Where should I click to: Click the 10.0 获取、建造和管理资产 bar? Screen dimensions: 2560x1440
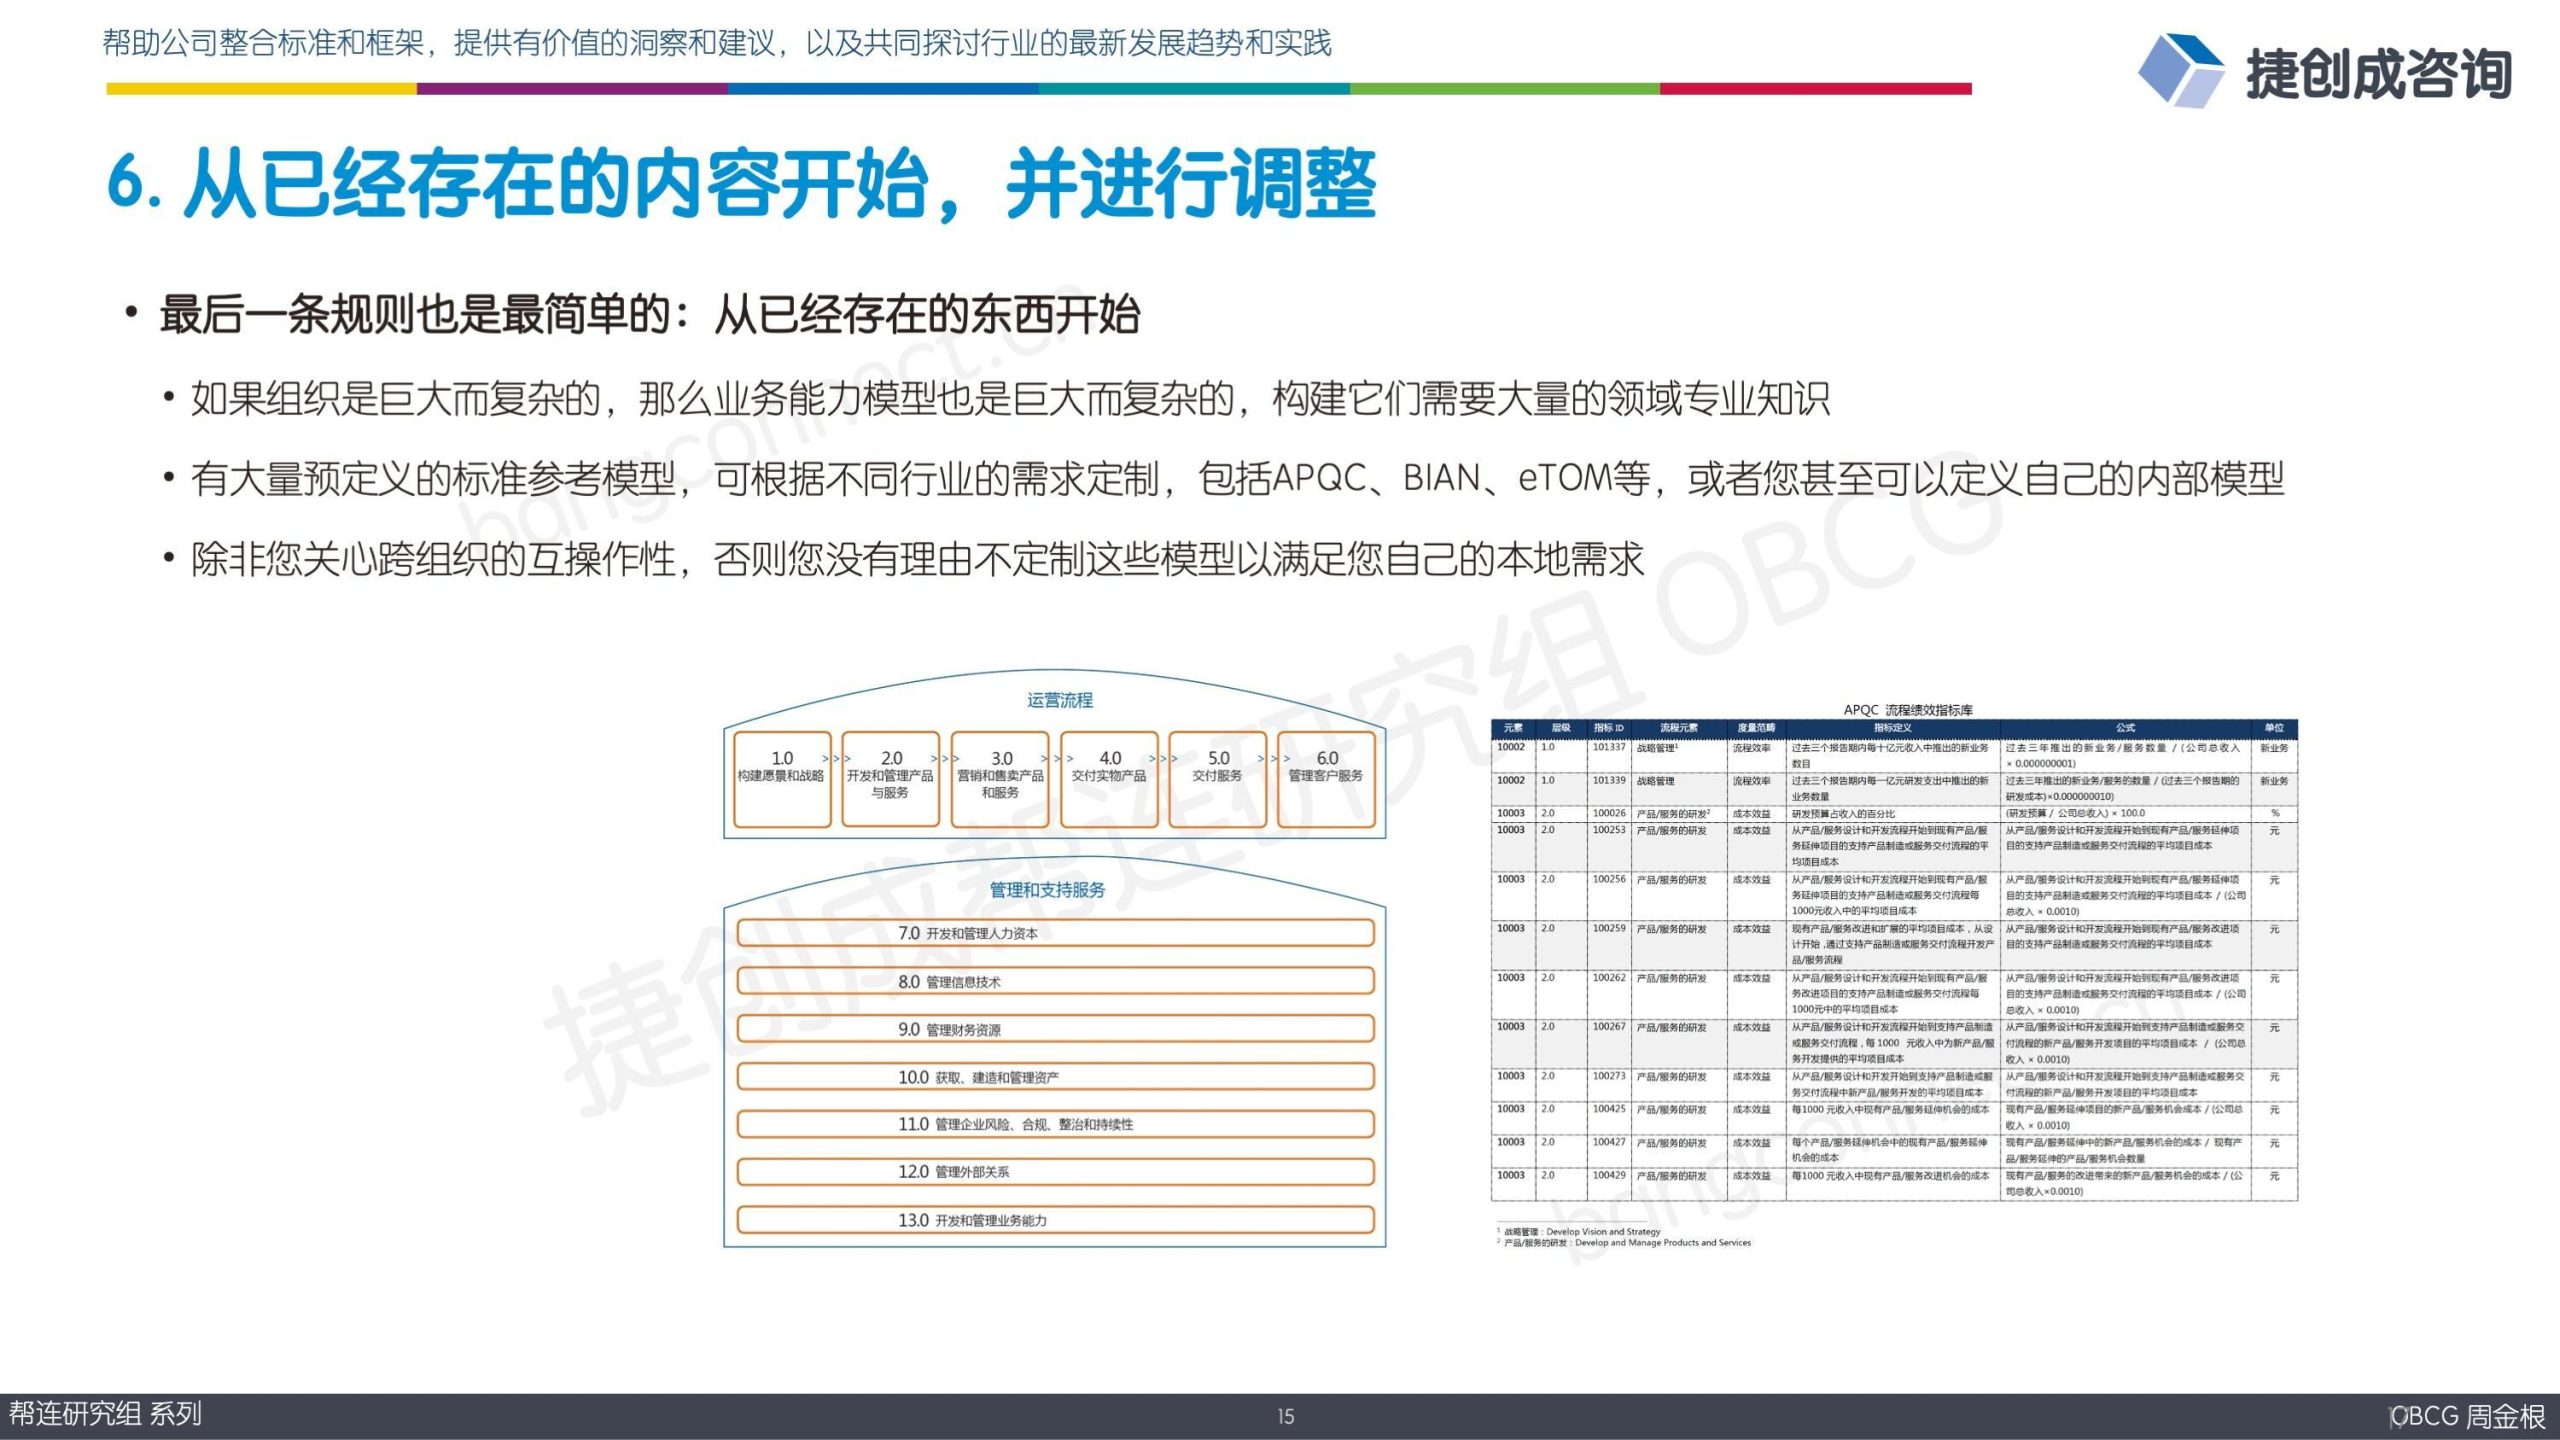1055,1077
